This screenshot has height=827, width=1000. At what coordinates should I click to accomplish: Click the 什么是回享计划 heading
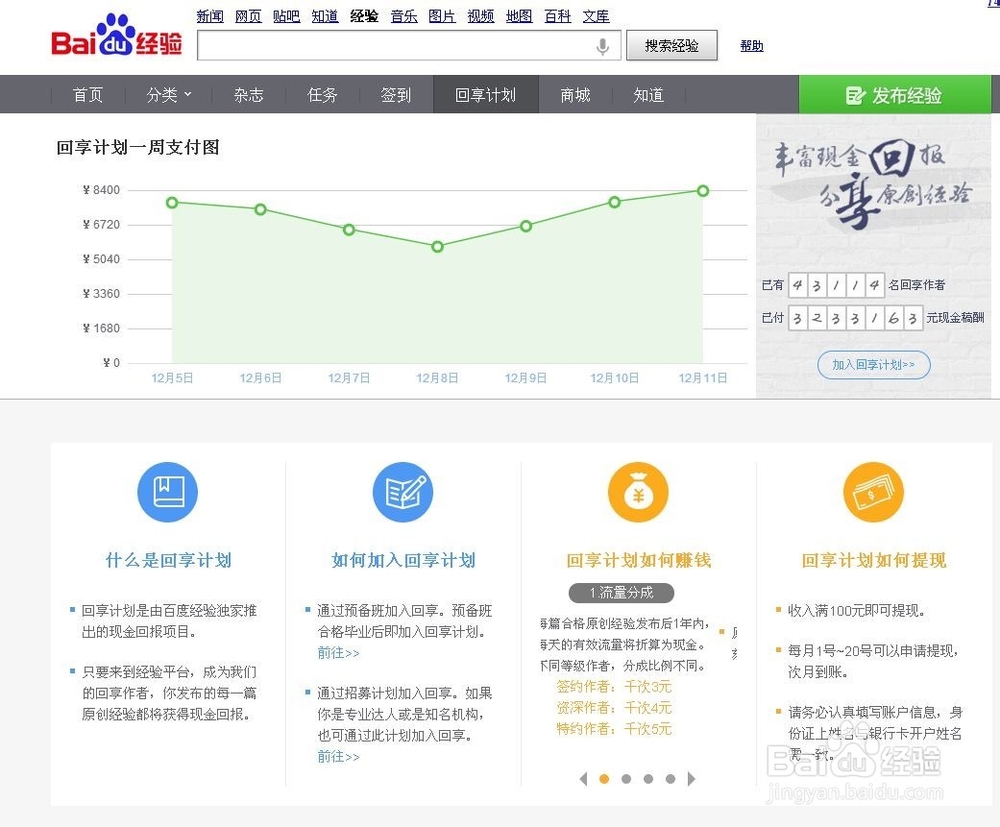[168, 560]
